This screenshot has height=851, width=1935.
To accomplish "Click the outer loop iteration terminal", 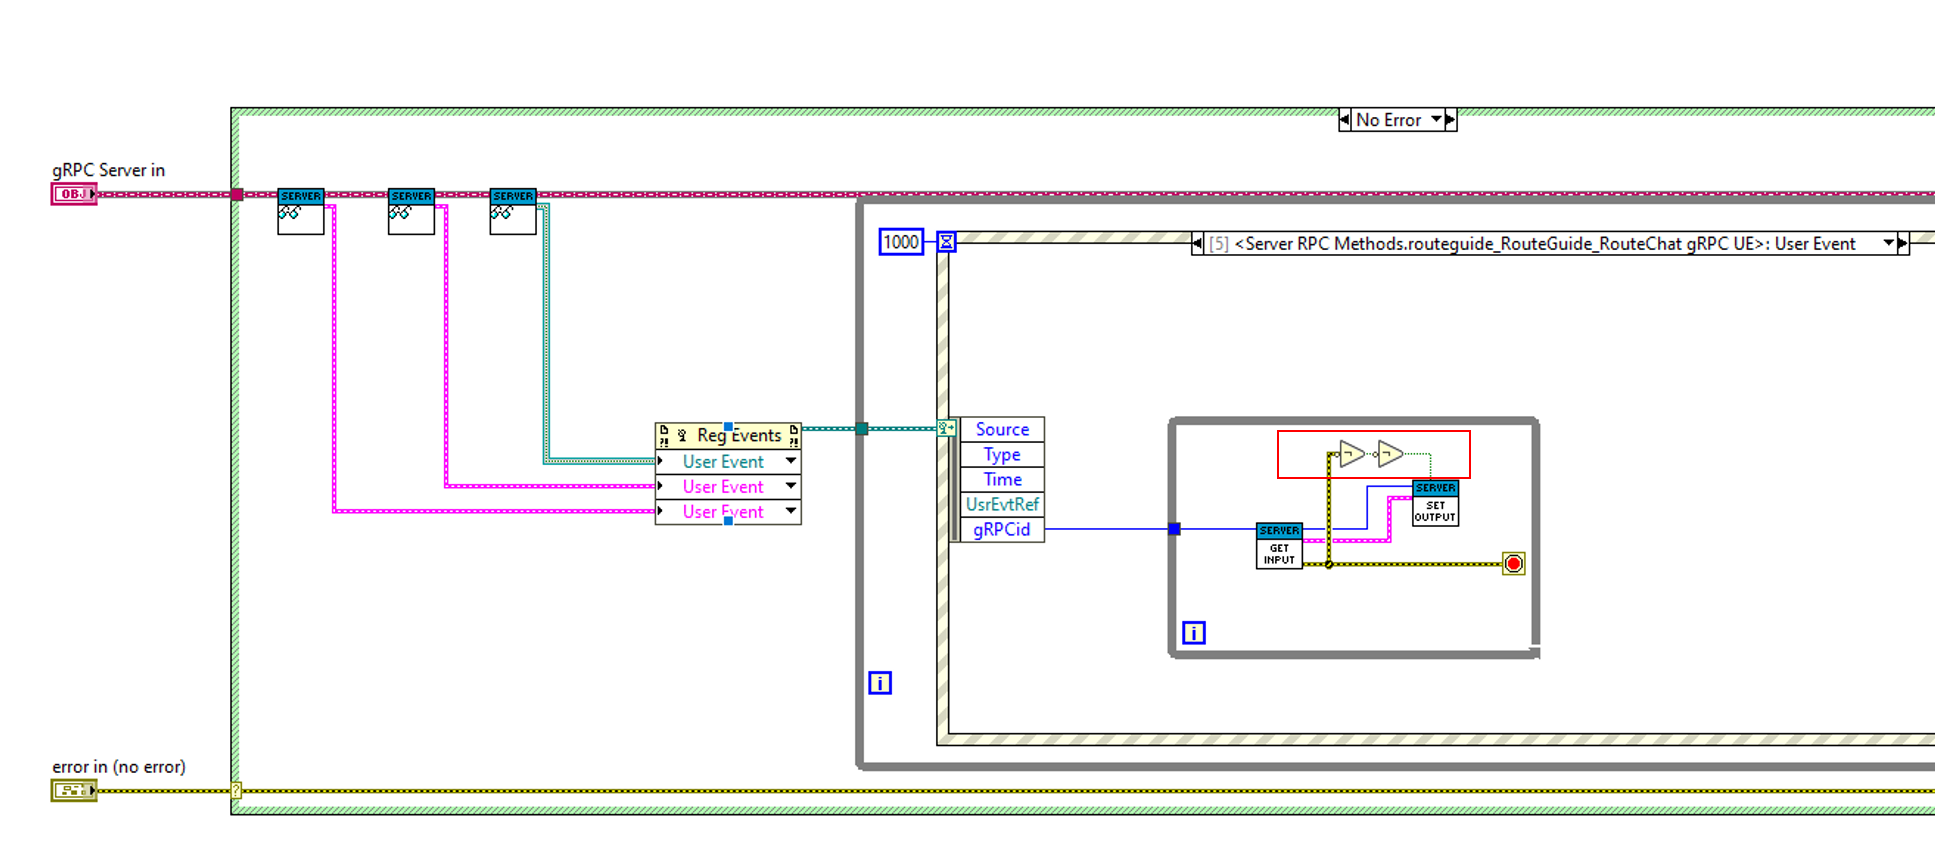I will [880, 683].
